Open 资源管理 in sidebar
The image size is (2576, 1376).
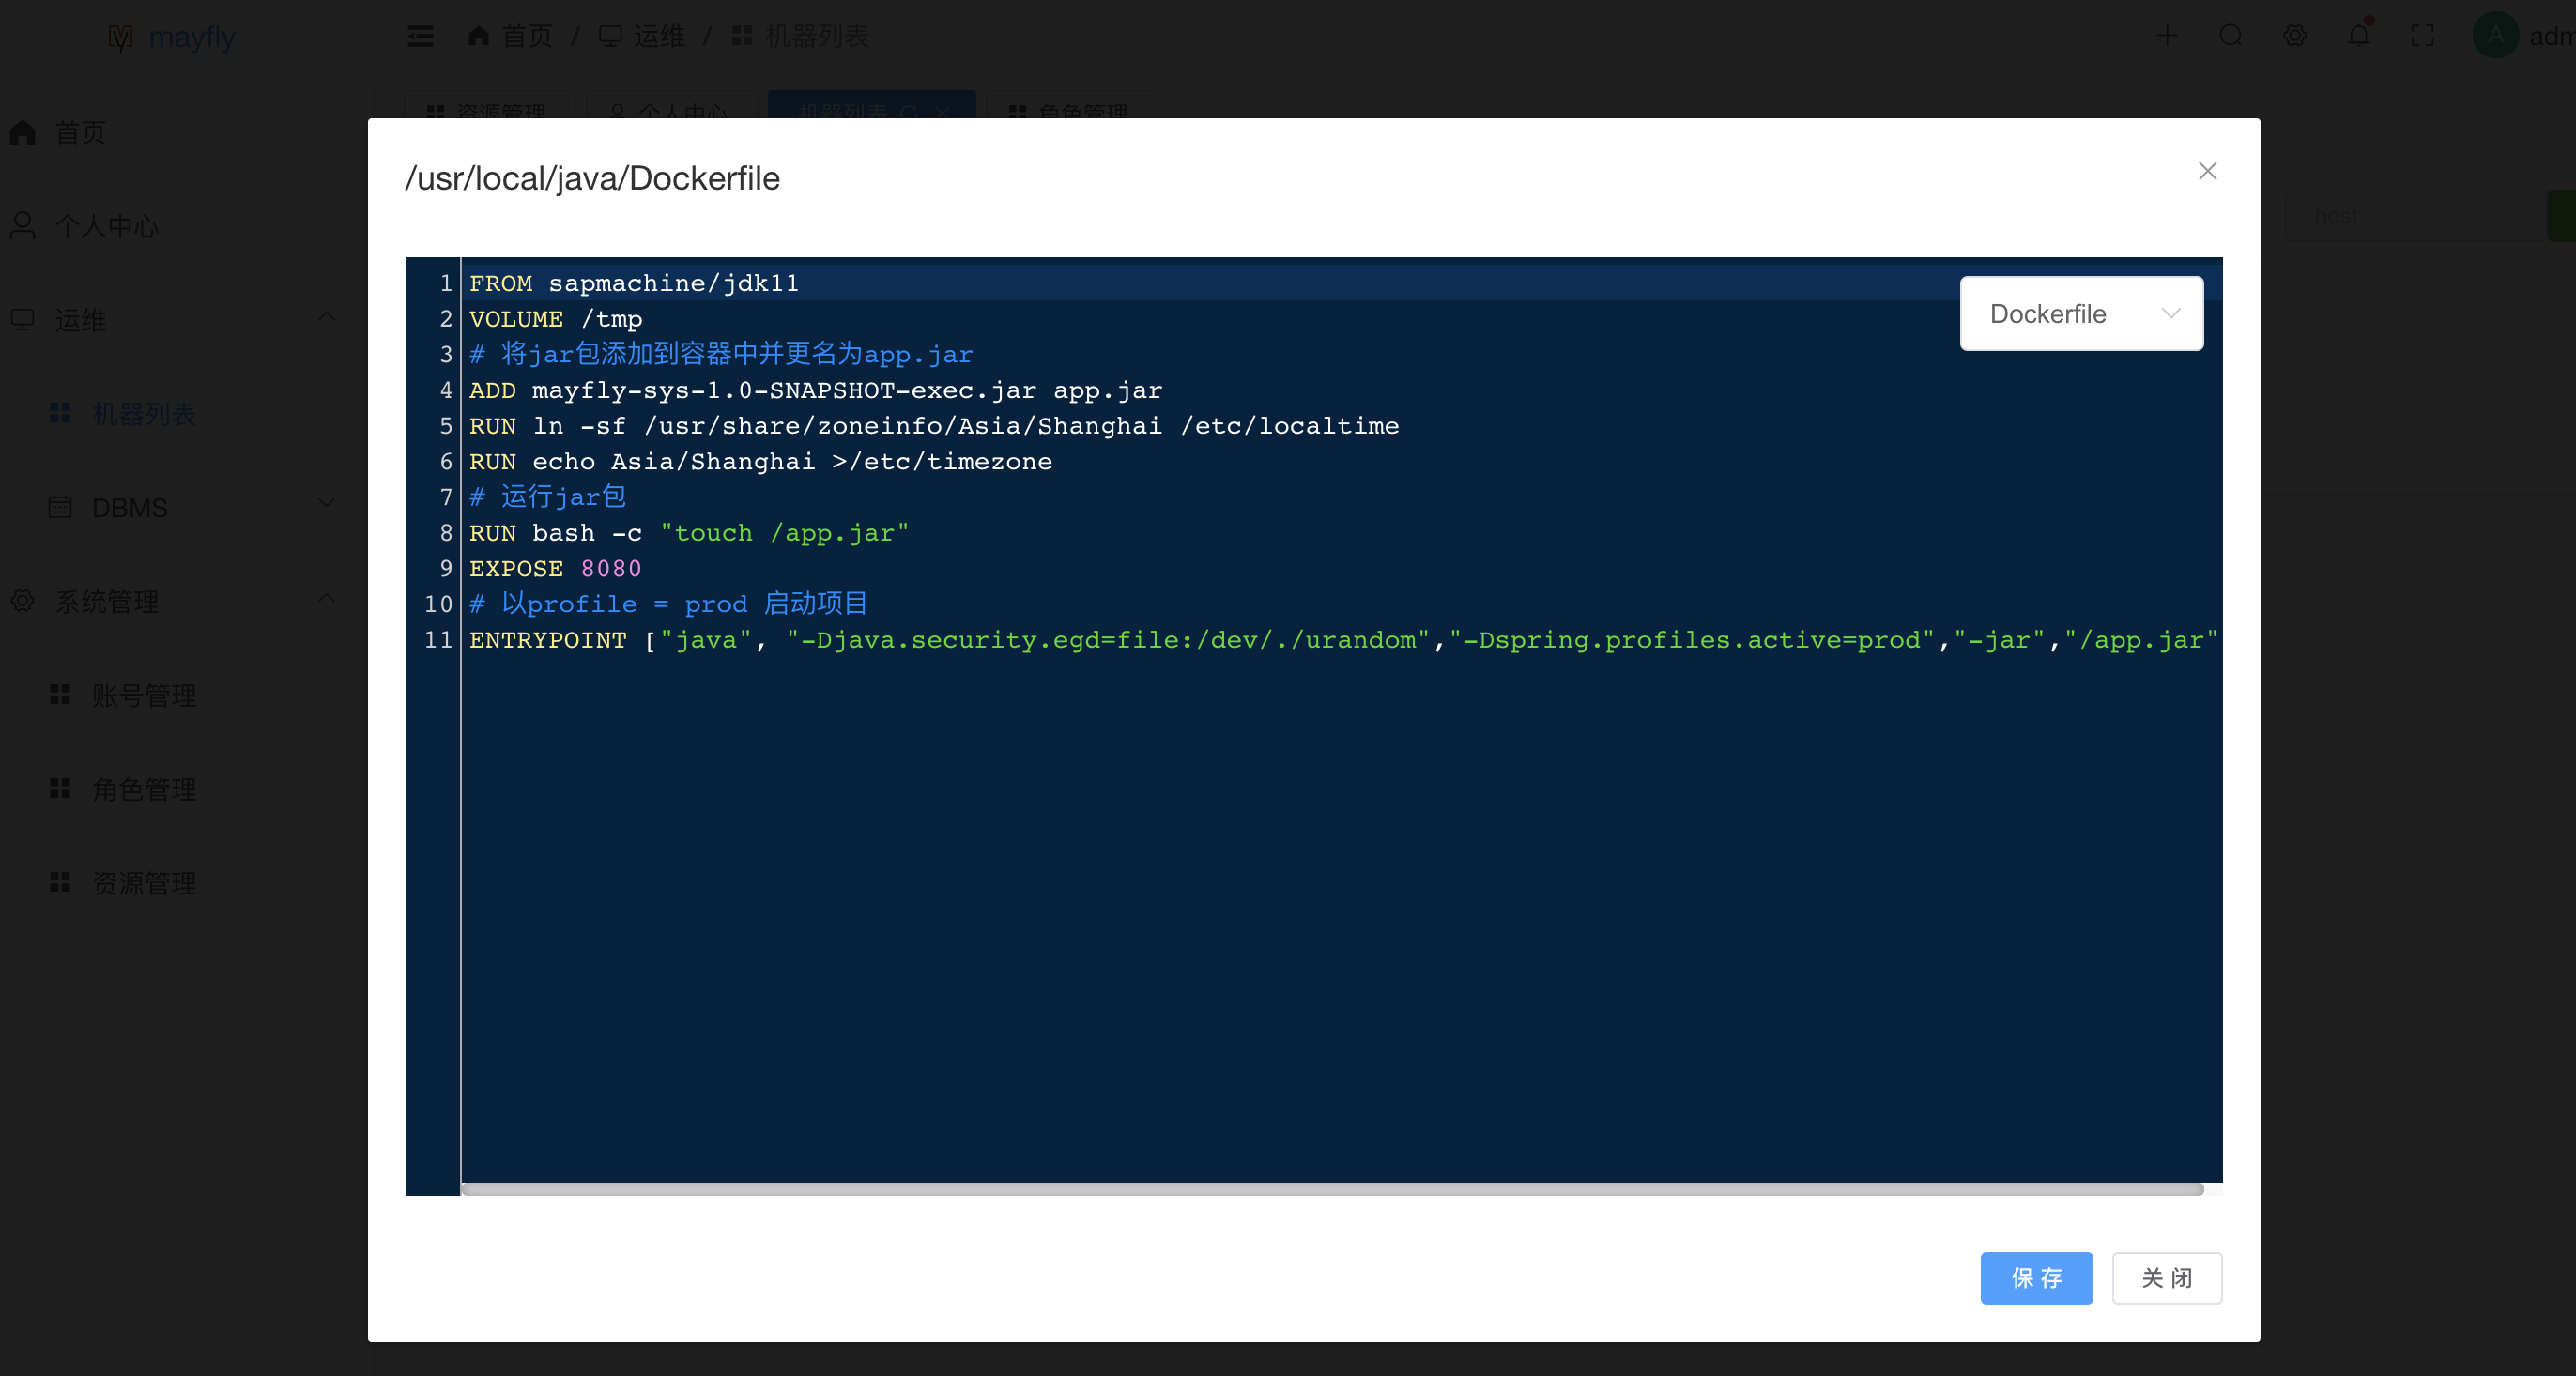click(x=144, y=883)
